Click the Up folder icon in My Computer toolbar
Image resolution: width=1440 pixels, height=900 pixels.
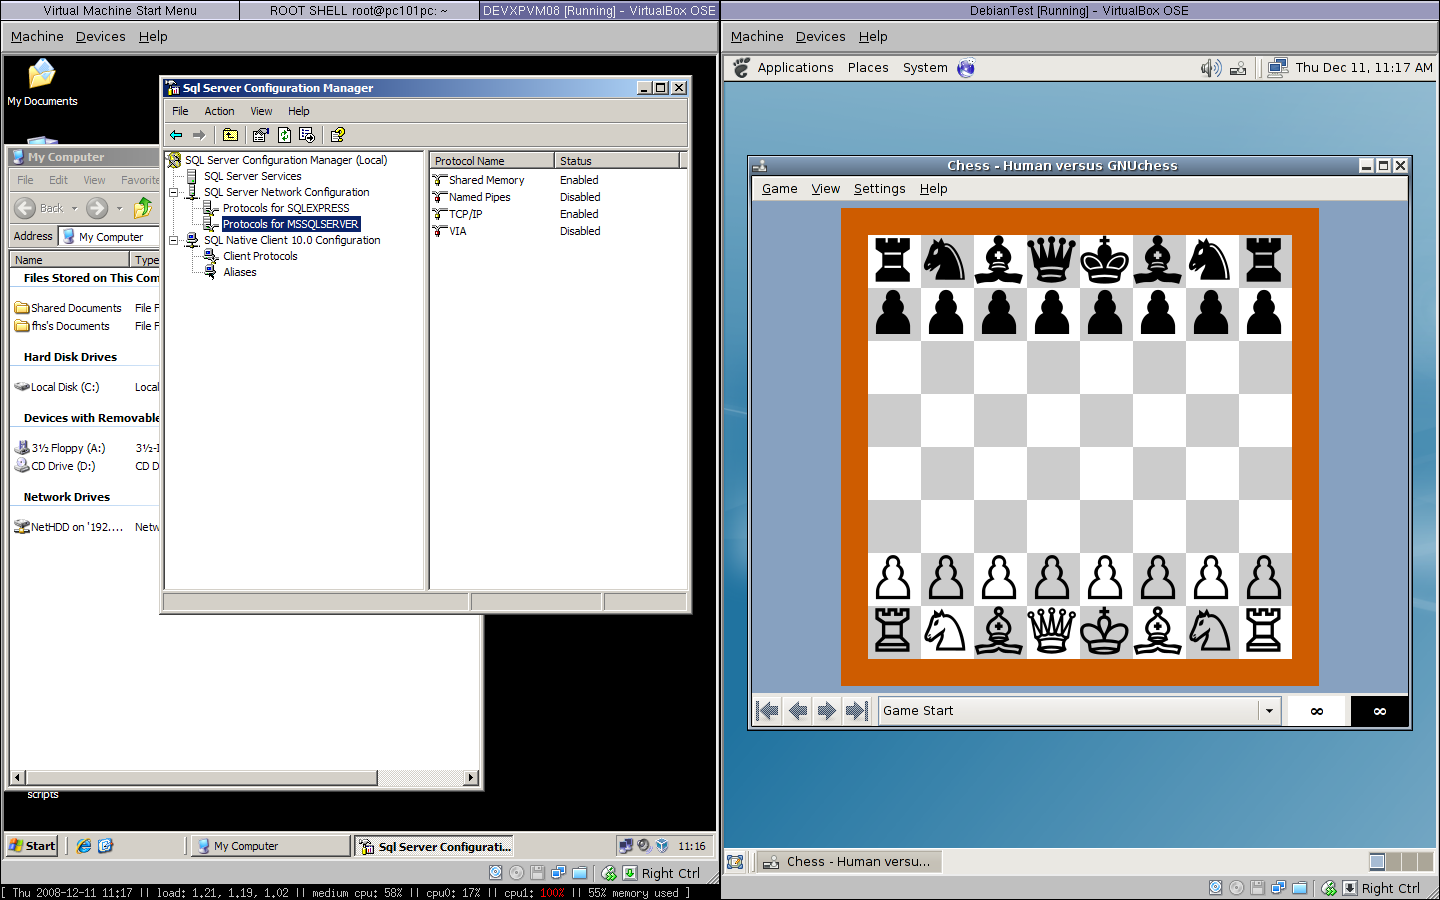click(143, 208)
